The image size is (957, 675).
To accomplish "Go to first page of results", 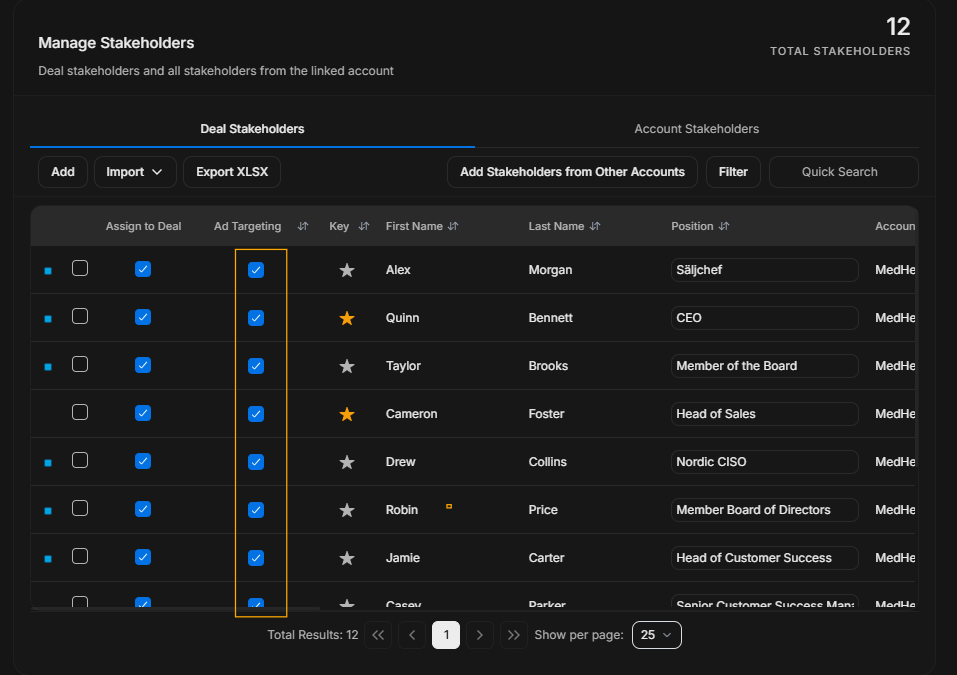I will coord(378,635).
